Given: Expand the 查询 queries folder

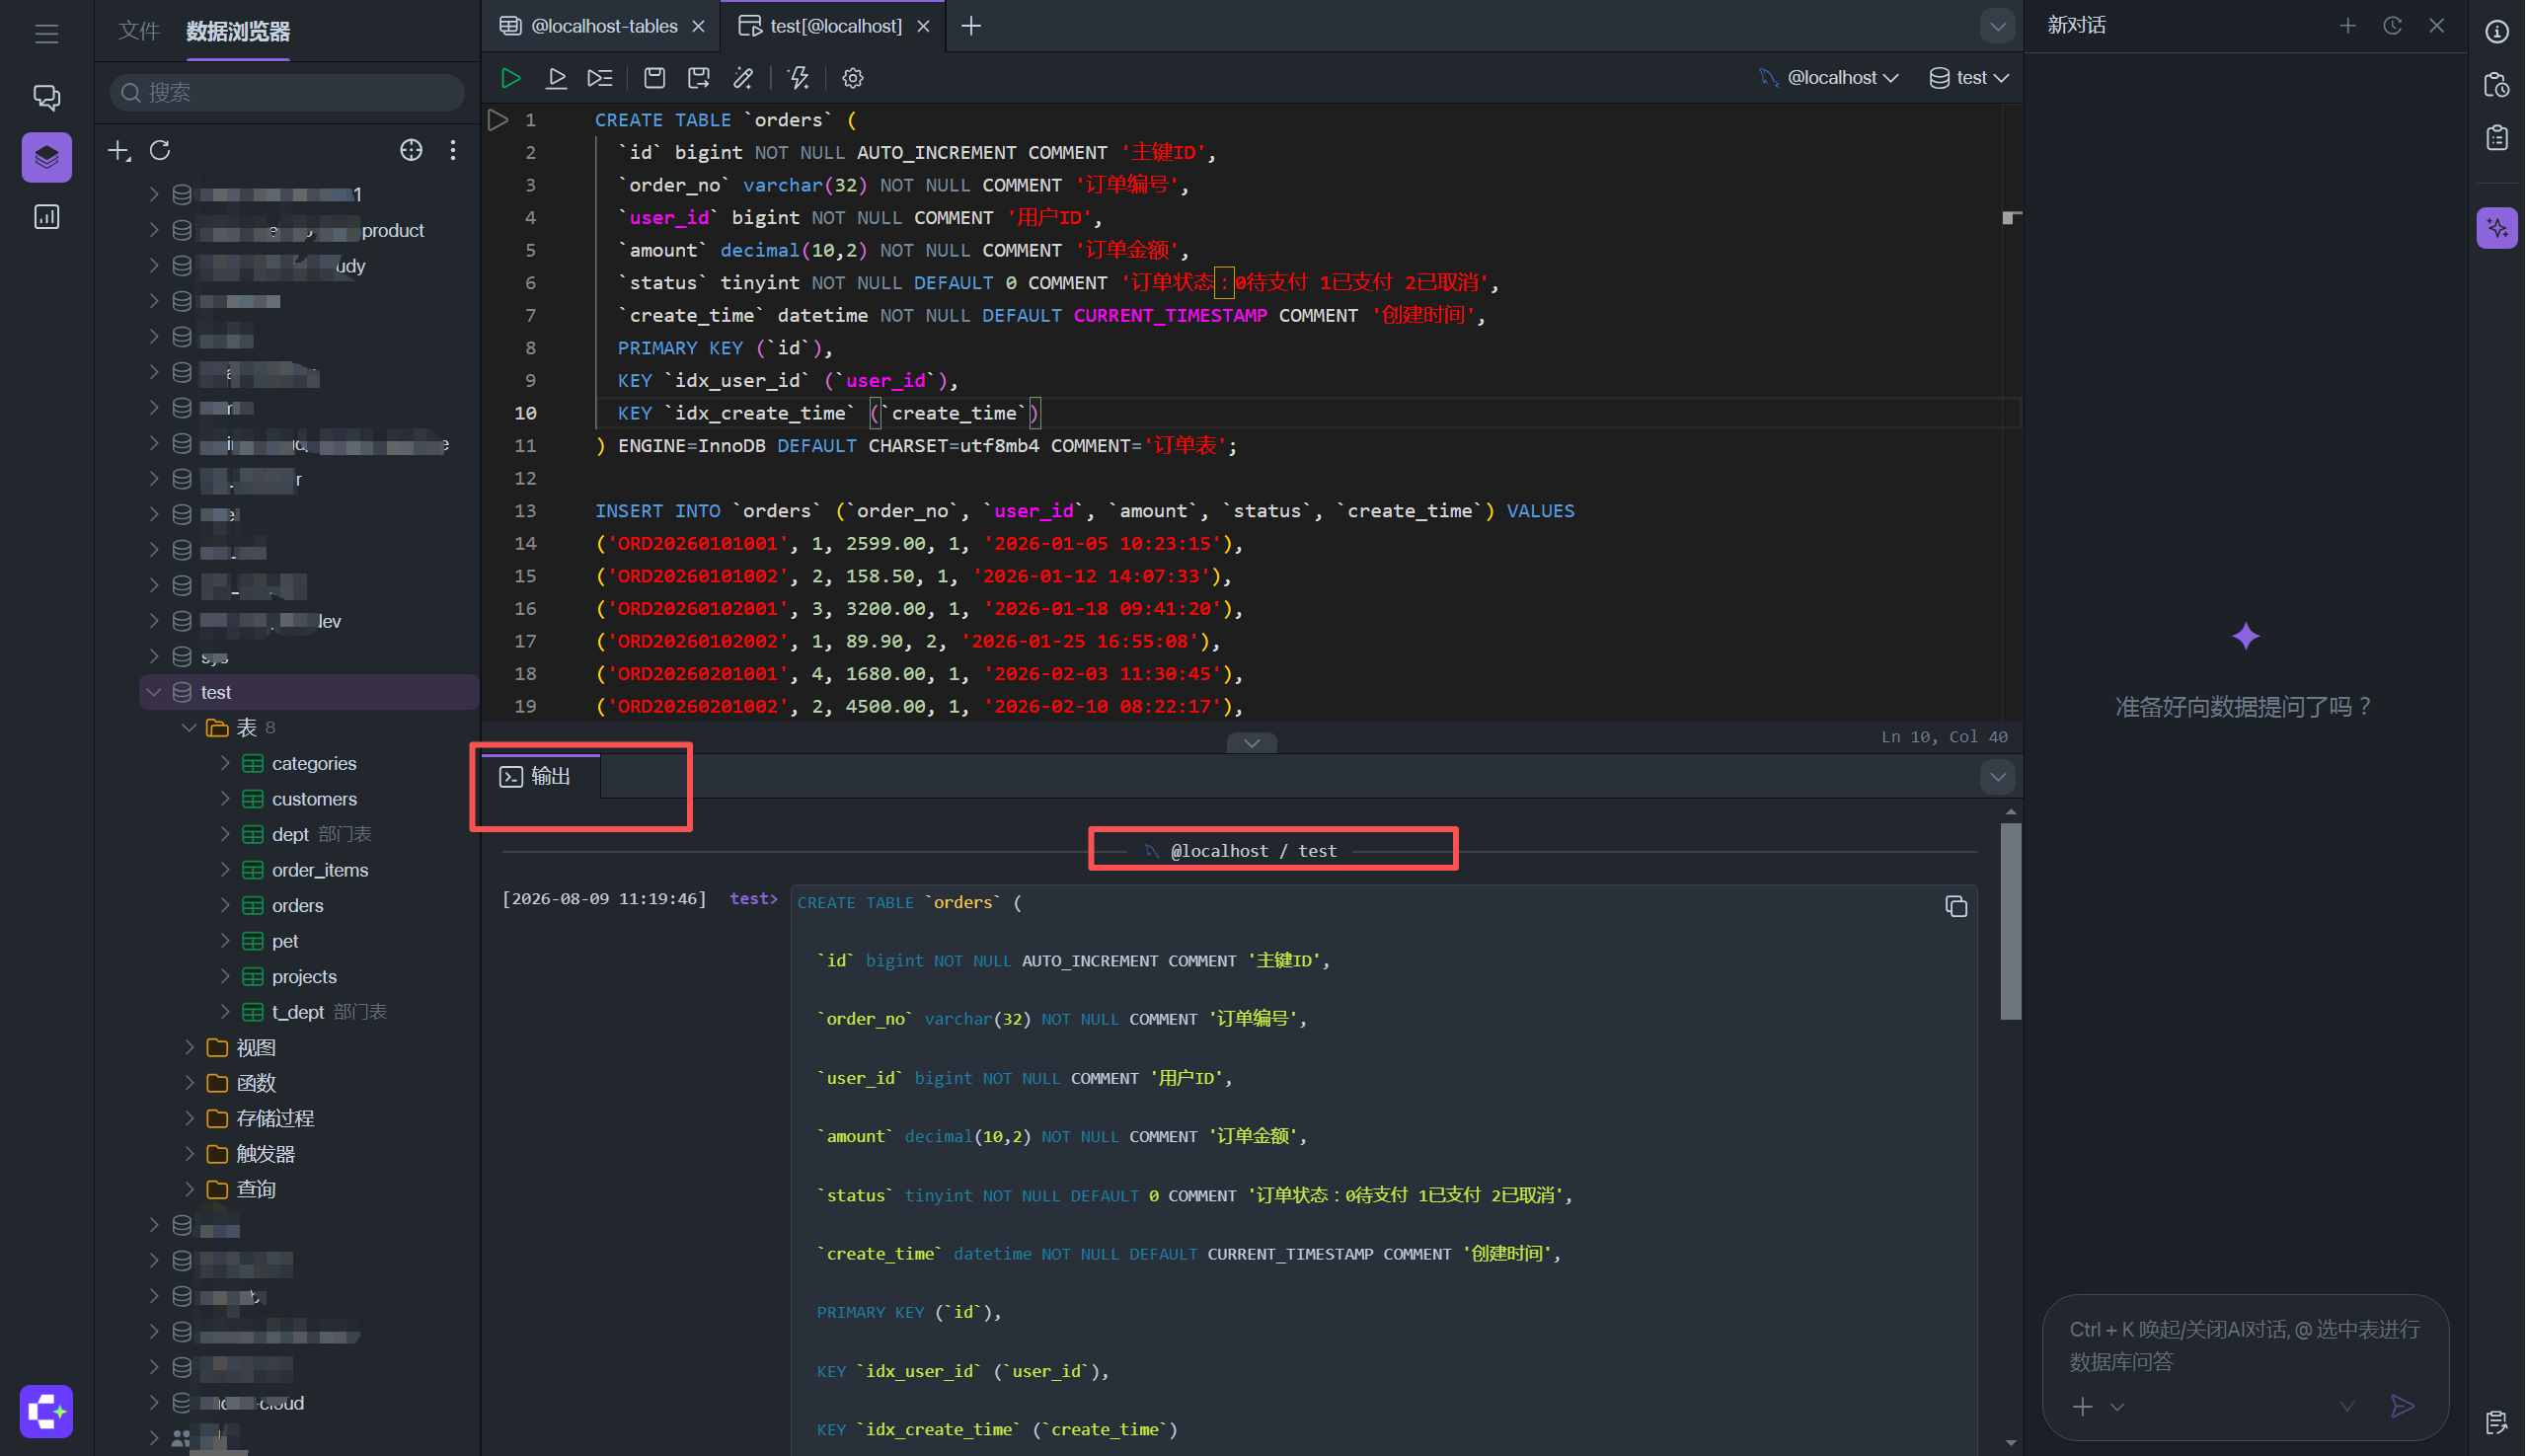Looking at the screenshot, I should tap(189, 1189).
